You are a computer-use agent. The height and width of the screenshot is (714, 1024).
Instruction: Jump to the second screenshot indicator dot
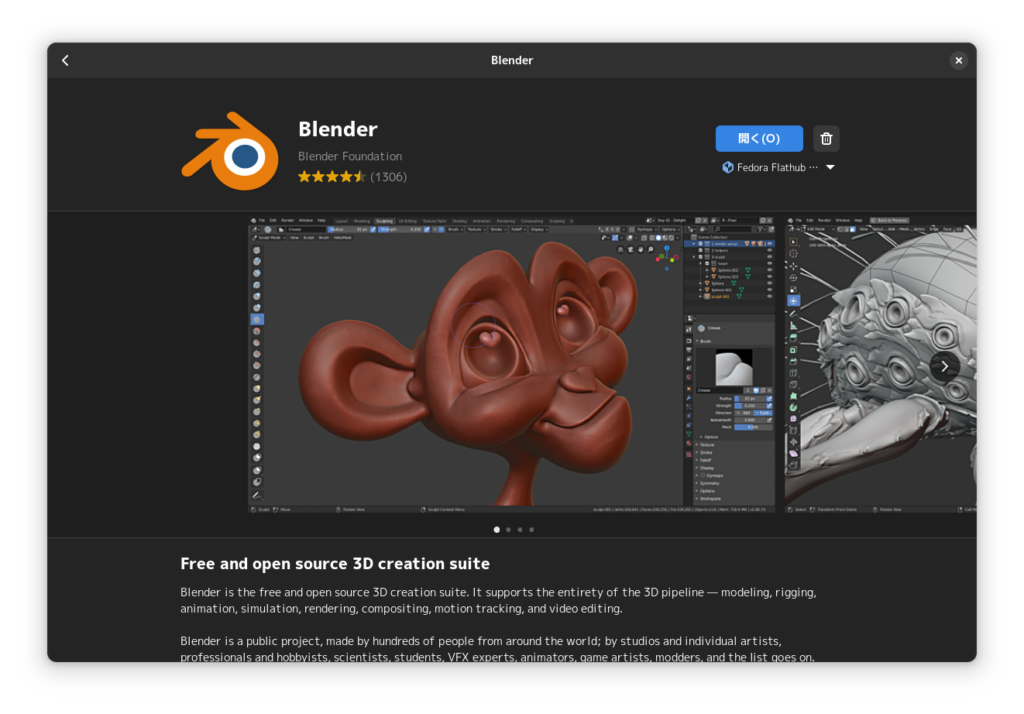coord(509,530)
